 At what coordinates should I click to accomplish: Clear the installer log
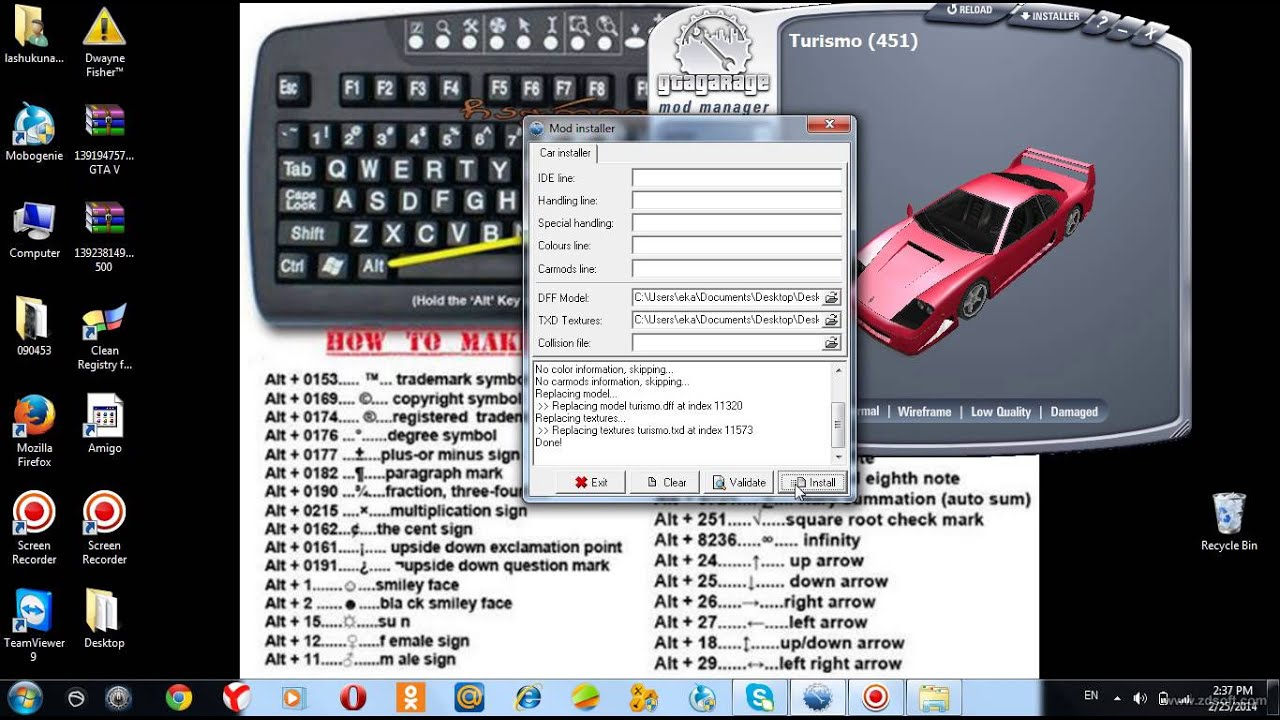point(665,482)
